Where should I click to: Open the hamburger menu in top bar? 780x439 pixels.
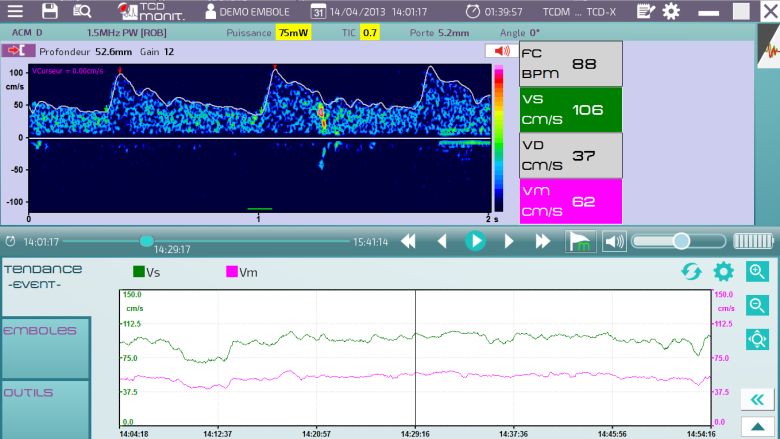point(17,11)
